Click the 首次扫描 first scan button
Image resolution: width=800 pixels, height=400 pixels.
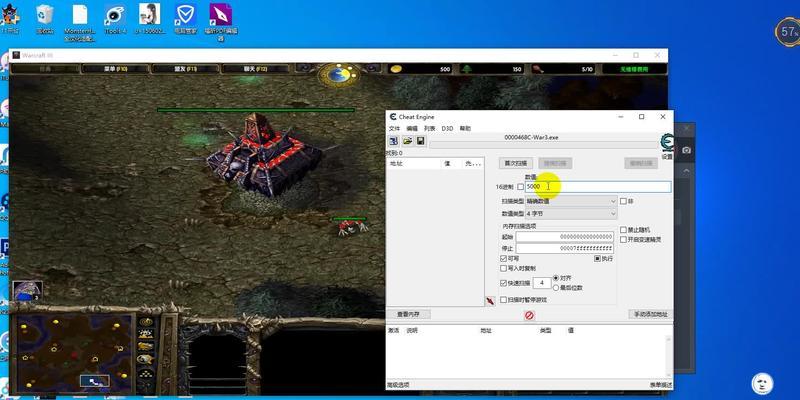pos(516,163)
